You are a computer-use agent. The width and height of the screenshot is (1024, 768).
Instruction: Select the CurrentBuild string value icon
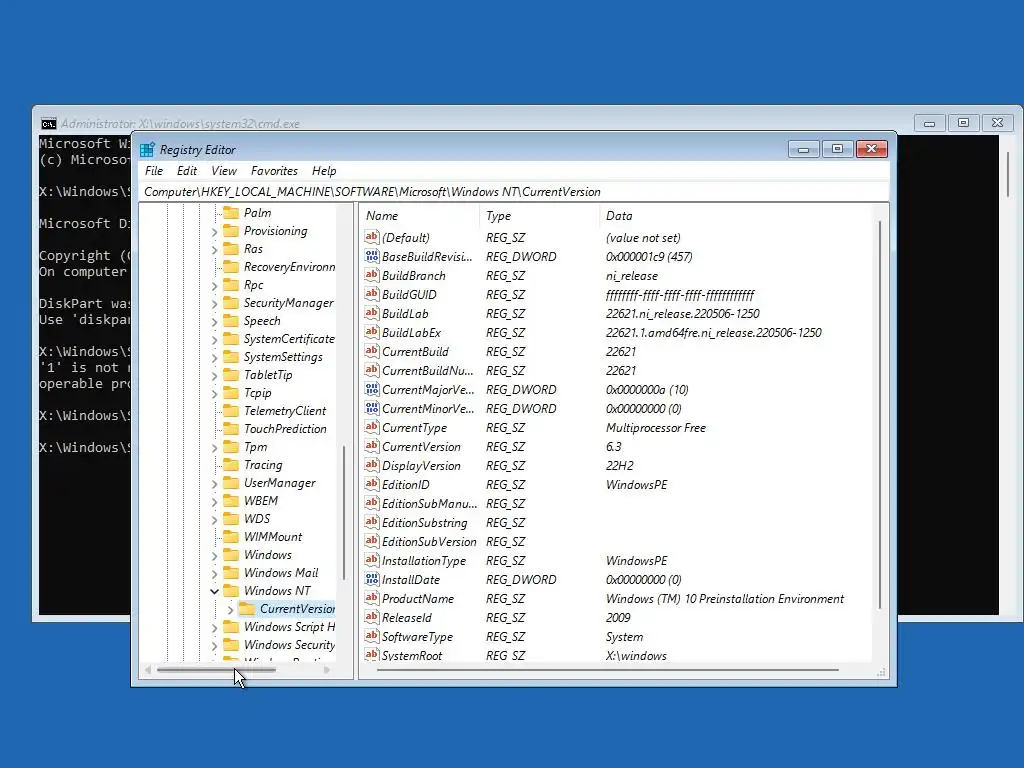click(372, 351)
